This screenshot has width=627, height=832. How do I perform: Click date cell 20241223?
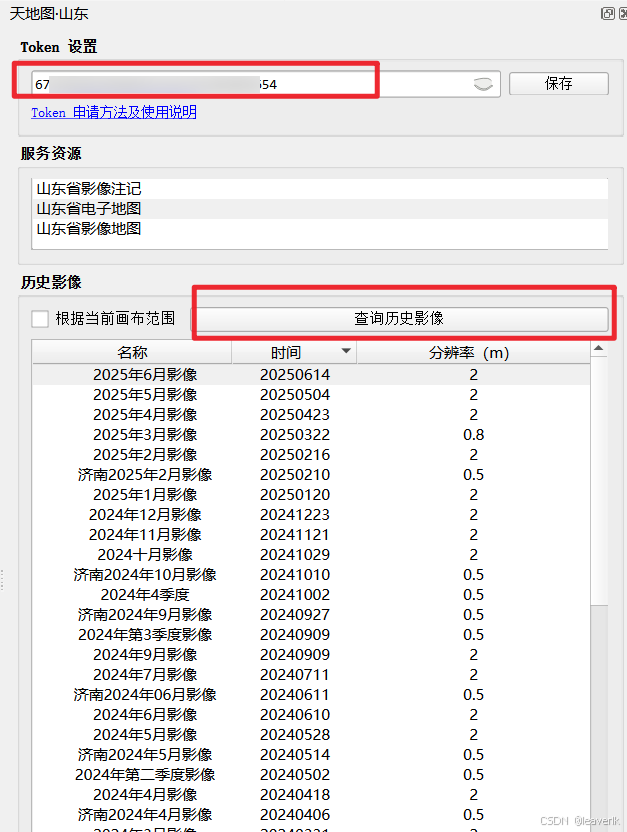click(295, 515)
